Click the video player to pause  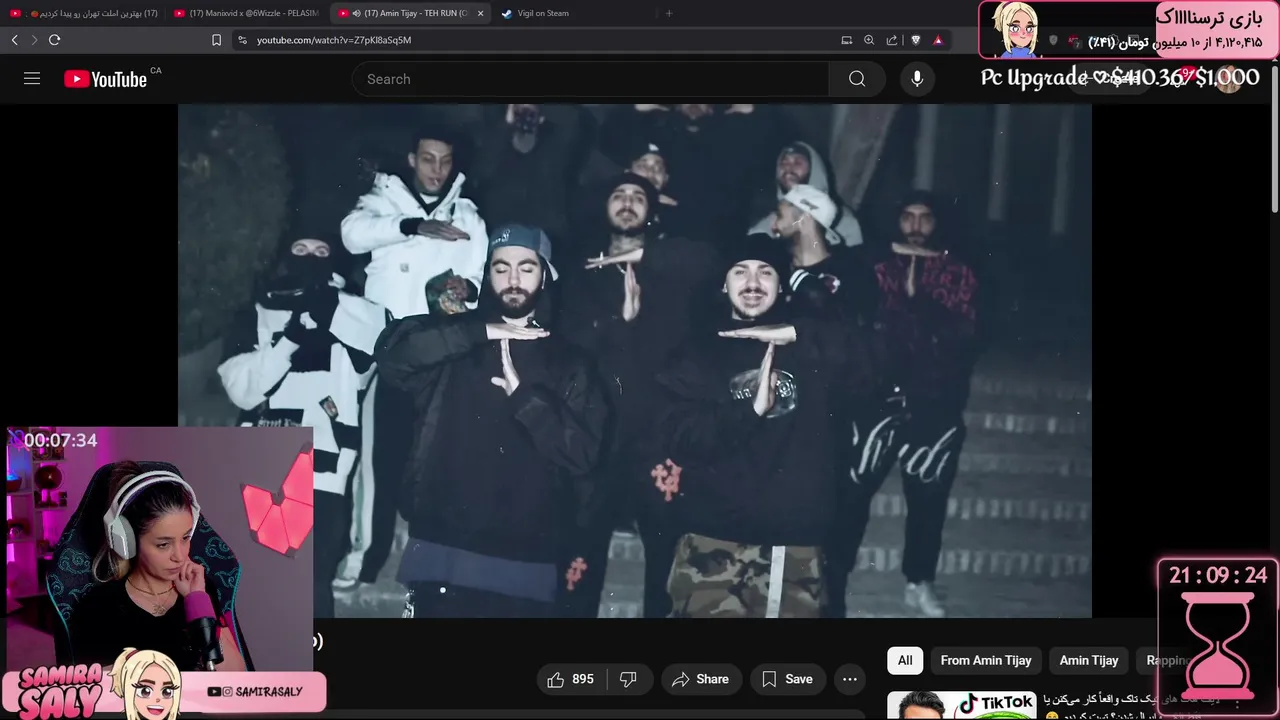click(x=635, y=360)
